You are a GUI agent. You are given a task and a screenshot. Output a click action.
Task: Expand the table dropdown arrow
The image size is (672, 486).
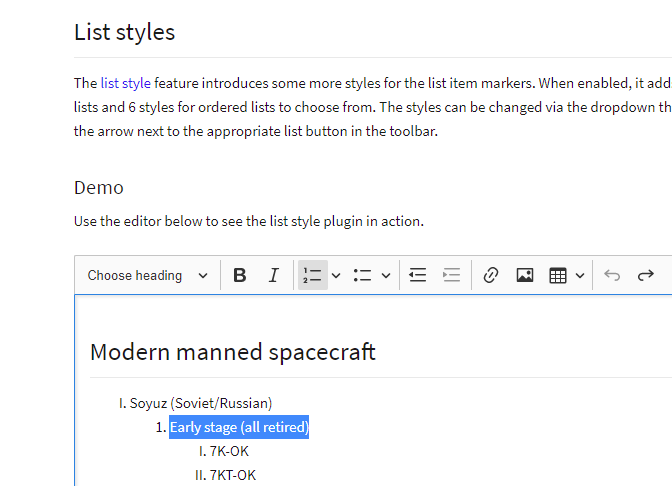[x=580, y=276]
